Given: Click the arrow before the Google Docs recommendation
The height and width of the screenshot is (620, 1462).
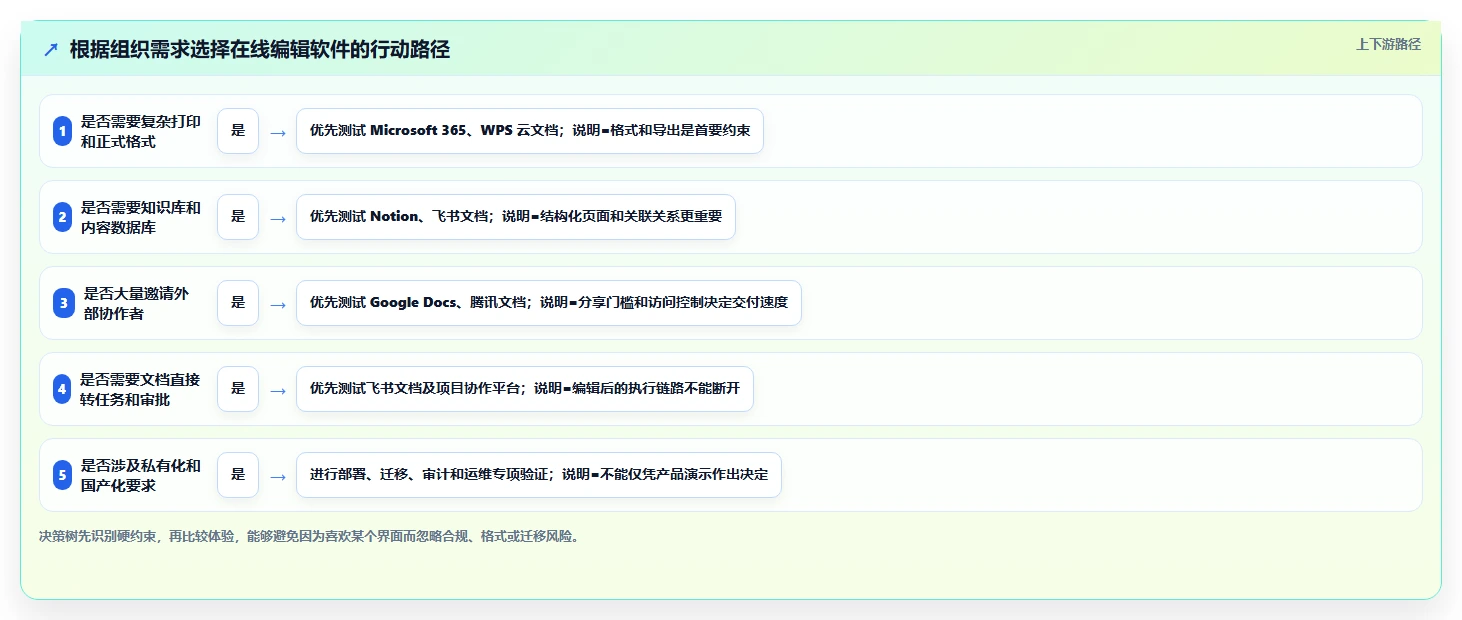Looking at the screenshot, I should [278, 304].
